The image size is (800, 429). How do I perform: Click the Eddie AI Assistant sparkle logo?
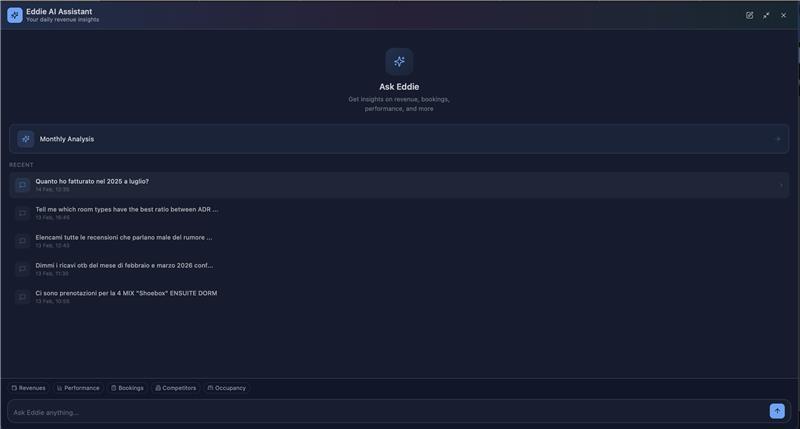(15, 15)
